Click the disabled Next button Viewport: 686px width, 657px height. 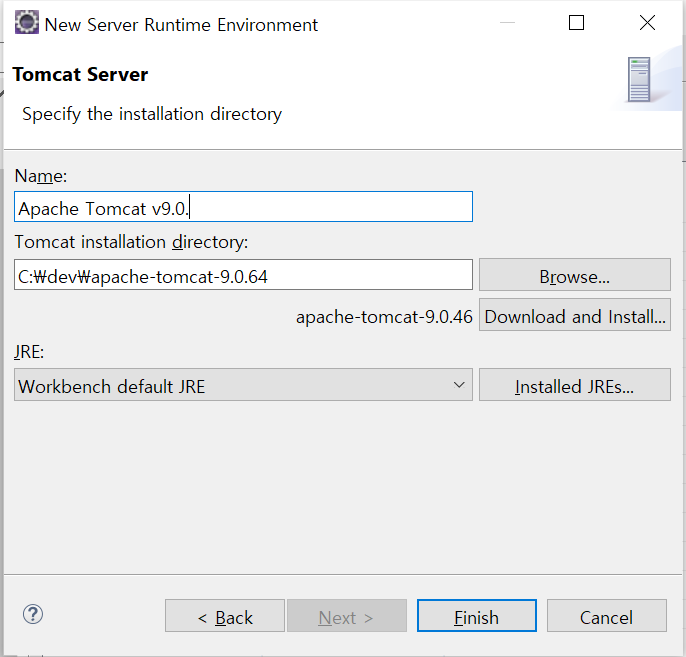[x=346, y=616]
